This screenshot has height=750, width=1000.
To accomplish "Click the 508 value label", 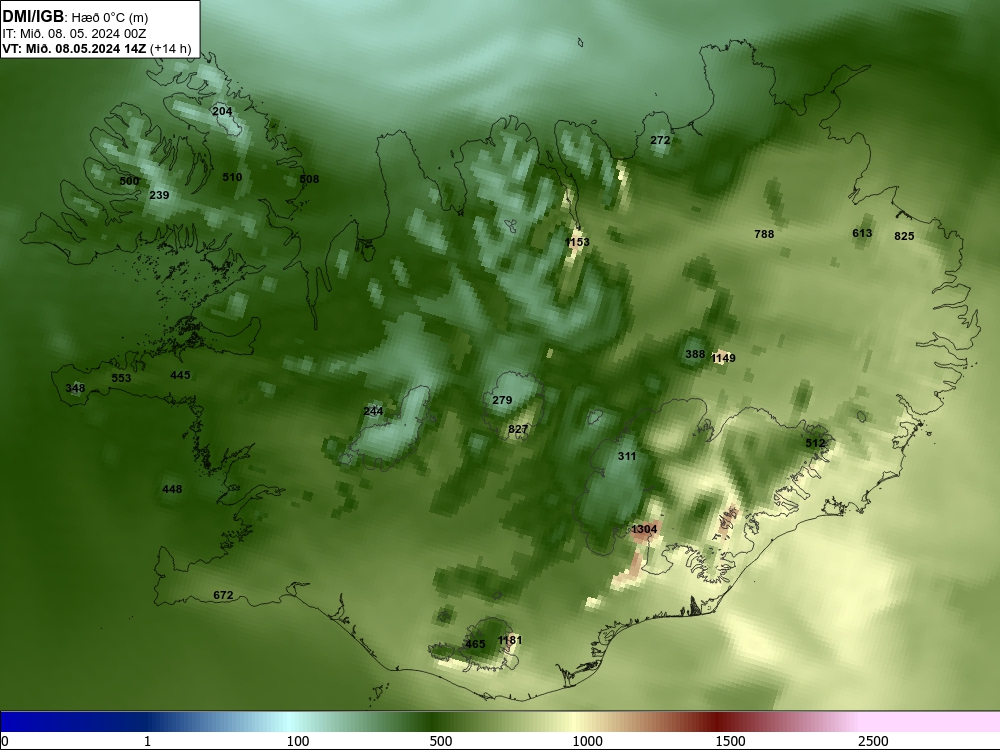I will (x=309, y=179).
